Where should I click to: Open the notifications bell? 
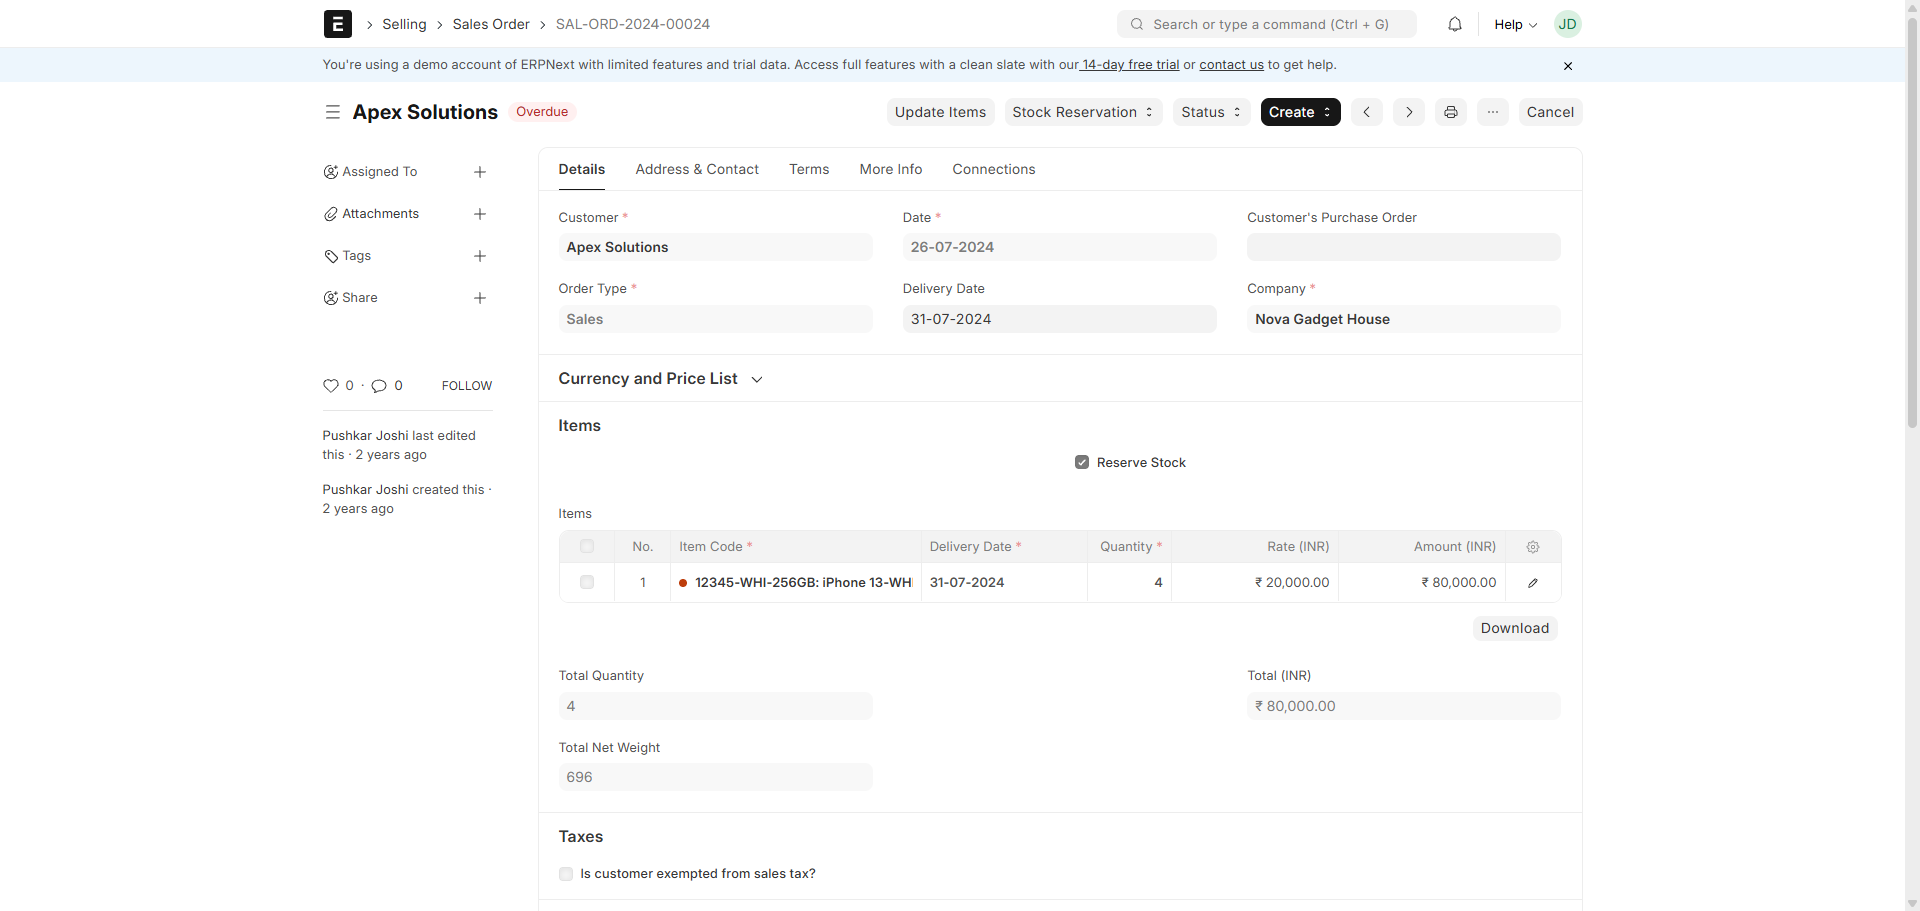click(x=1455, y=24)
